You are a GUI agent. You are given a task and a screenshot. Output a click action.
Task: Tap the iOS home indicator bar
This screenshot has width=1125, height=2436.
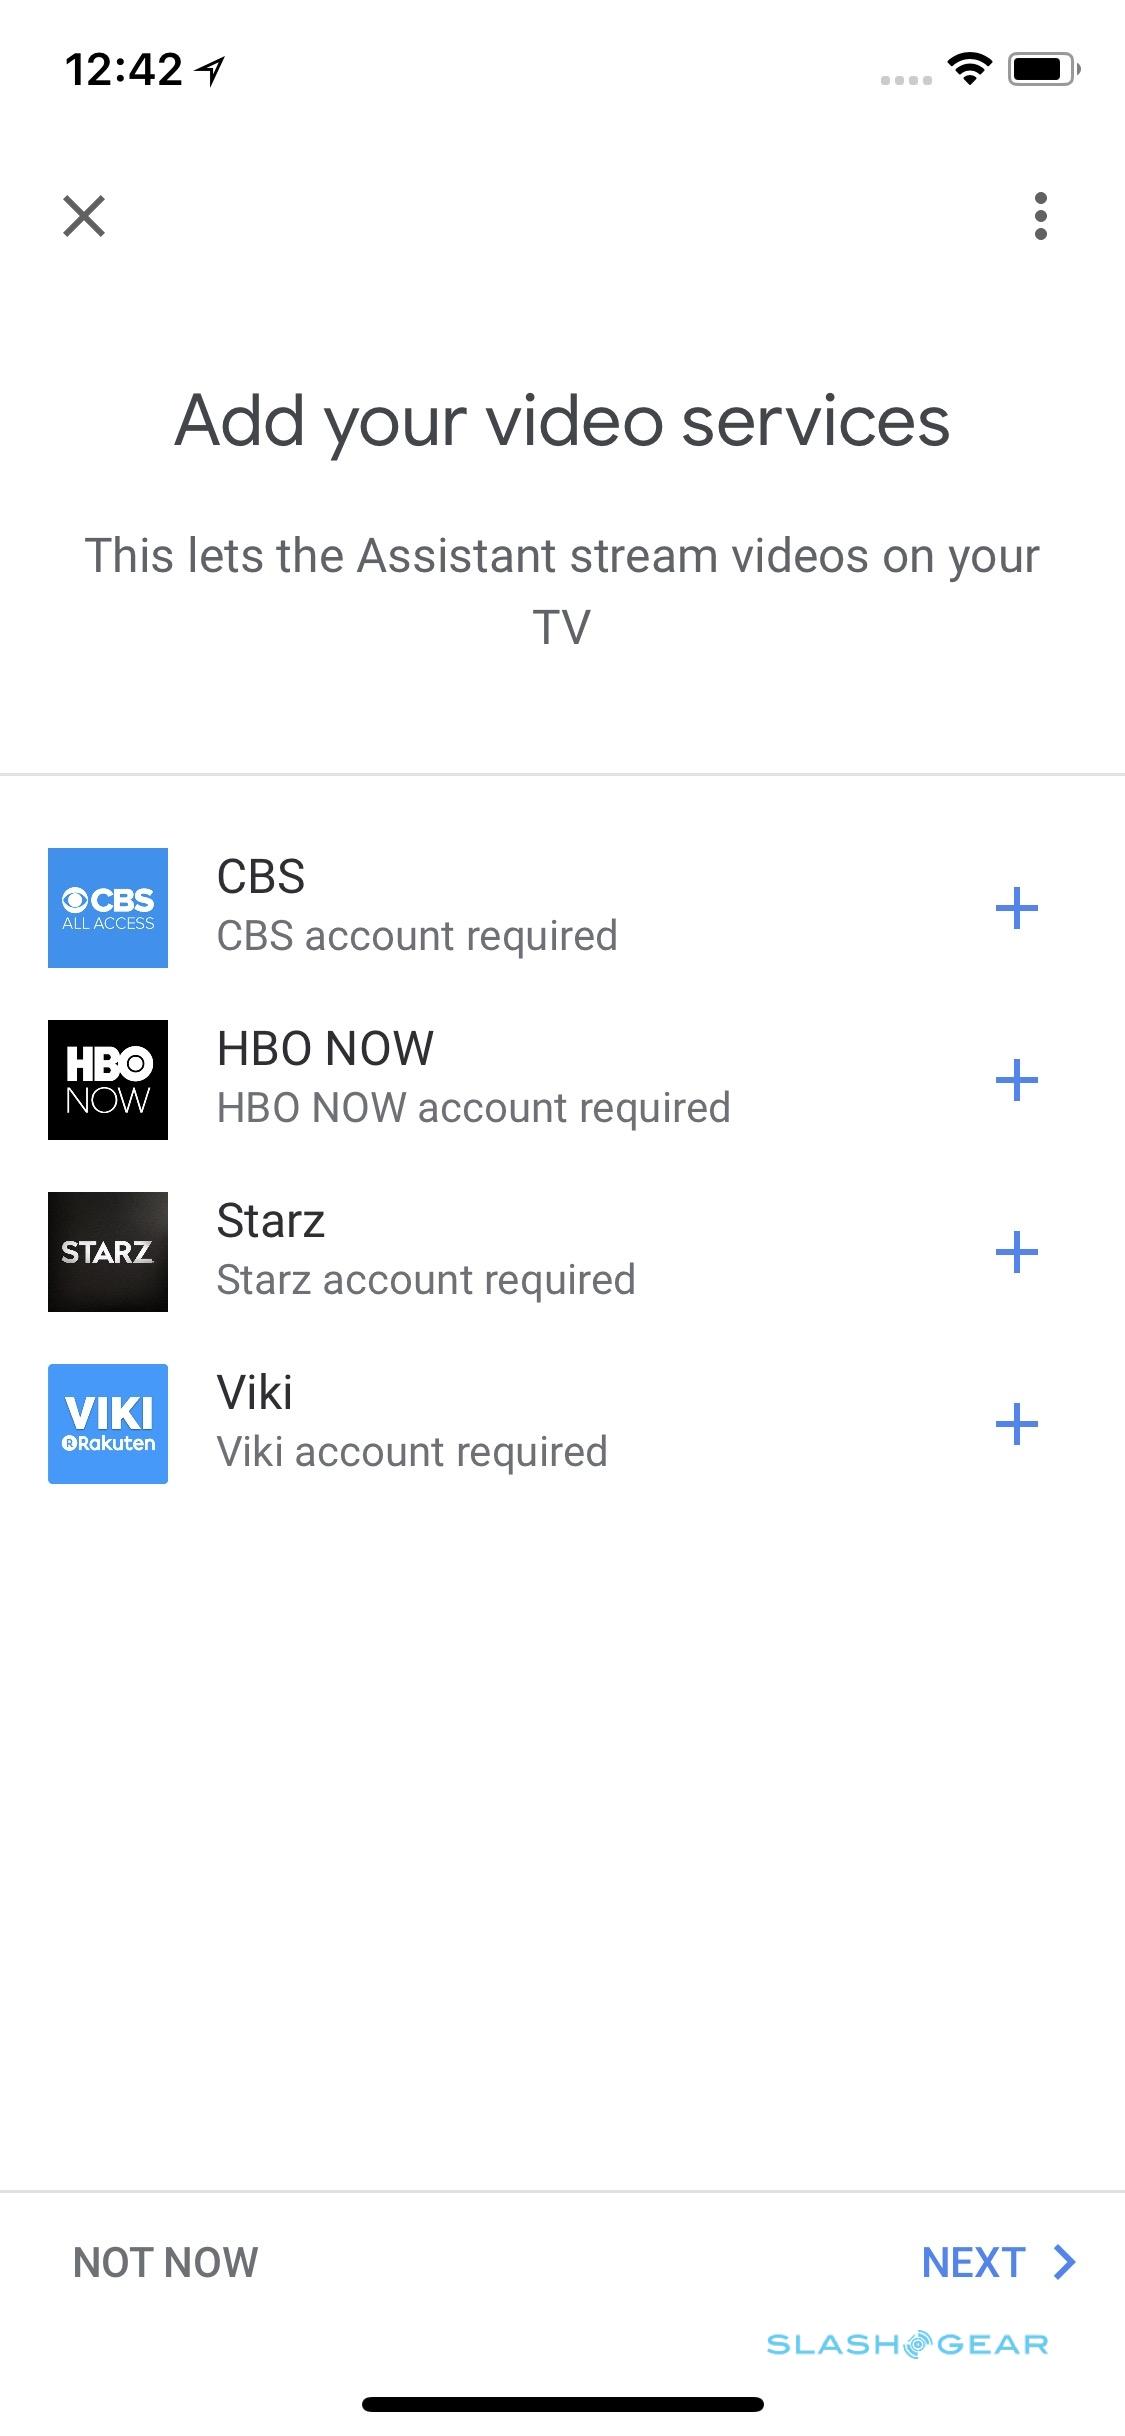click(562, 2404)
